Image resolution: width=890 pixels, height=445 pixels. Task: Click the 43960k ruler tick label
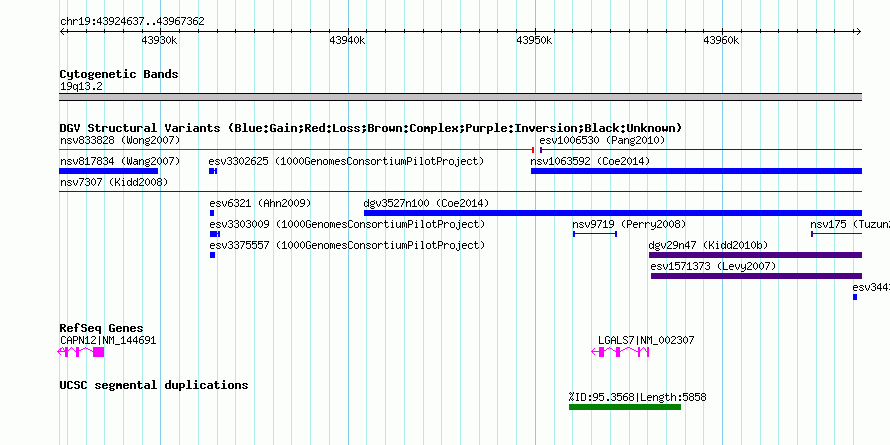pyautogui.click(x=721, y=40)
